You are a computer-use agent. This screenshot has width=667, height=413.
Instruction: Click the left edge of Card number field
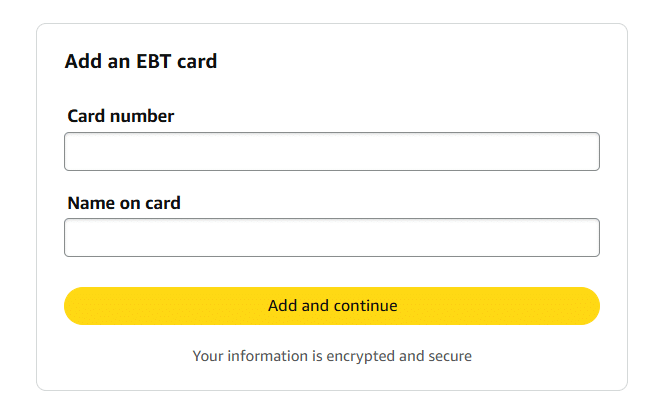tap(72, 151)
